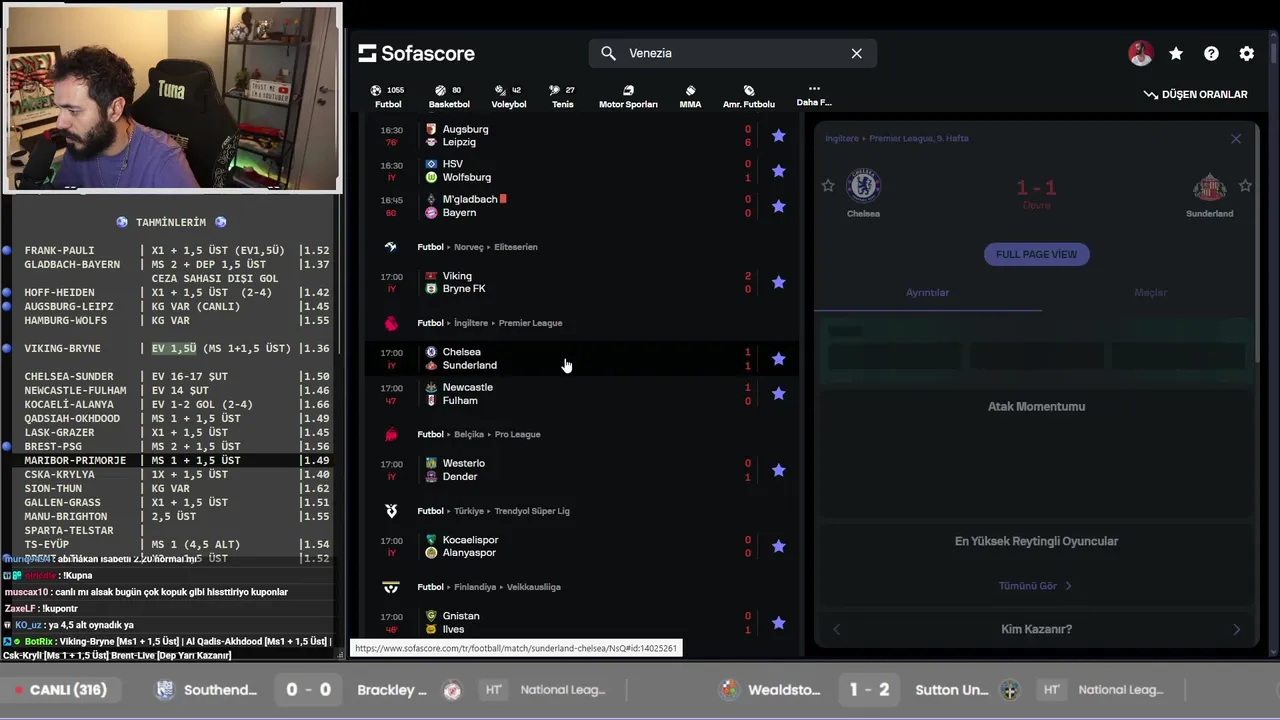
Task: Open the help question mark icon
Action: click(1211, 54)
